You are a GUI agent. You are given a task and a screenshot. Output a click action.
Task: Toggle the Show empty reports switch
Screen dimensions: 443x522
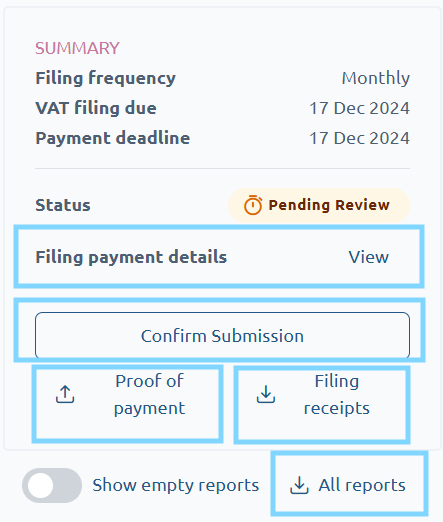point(52,485)
